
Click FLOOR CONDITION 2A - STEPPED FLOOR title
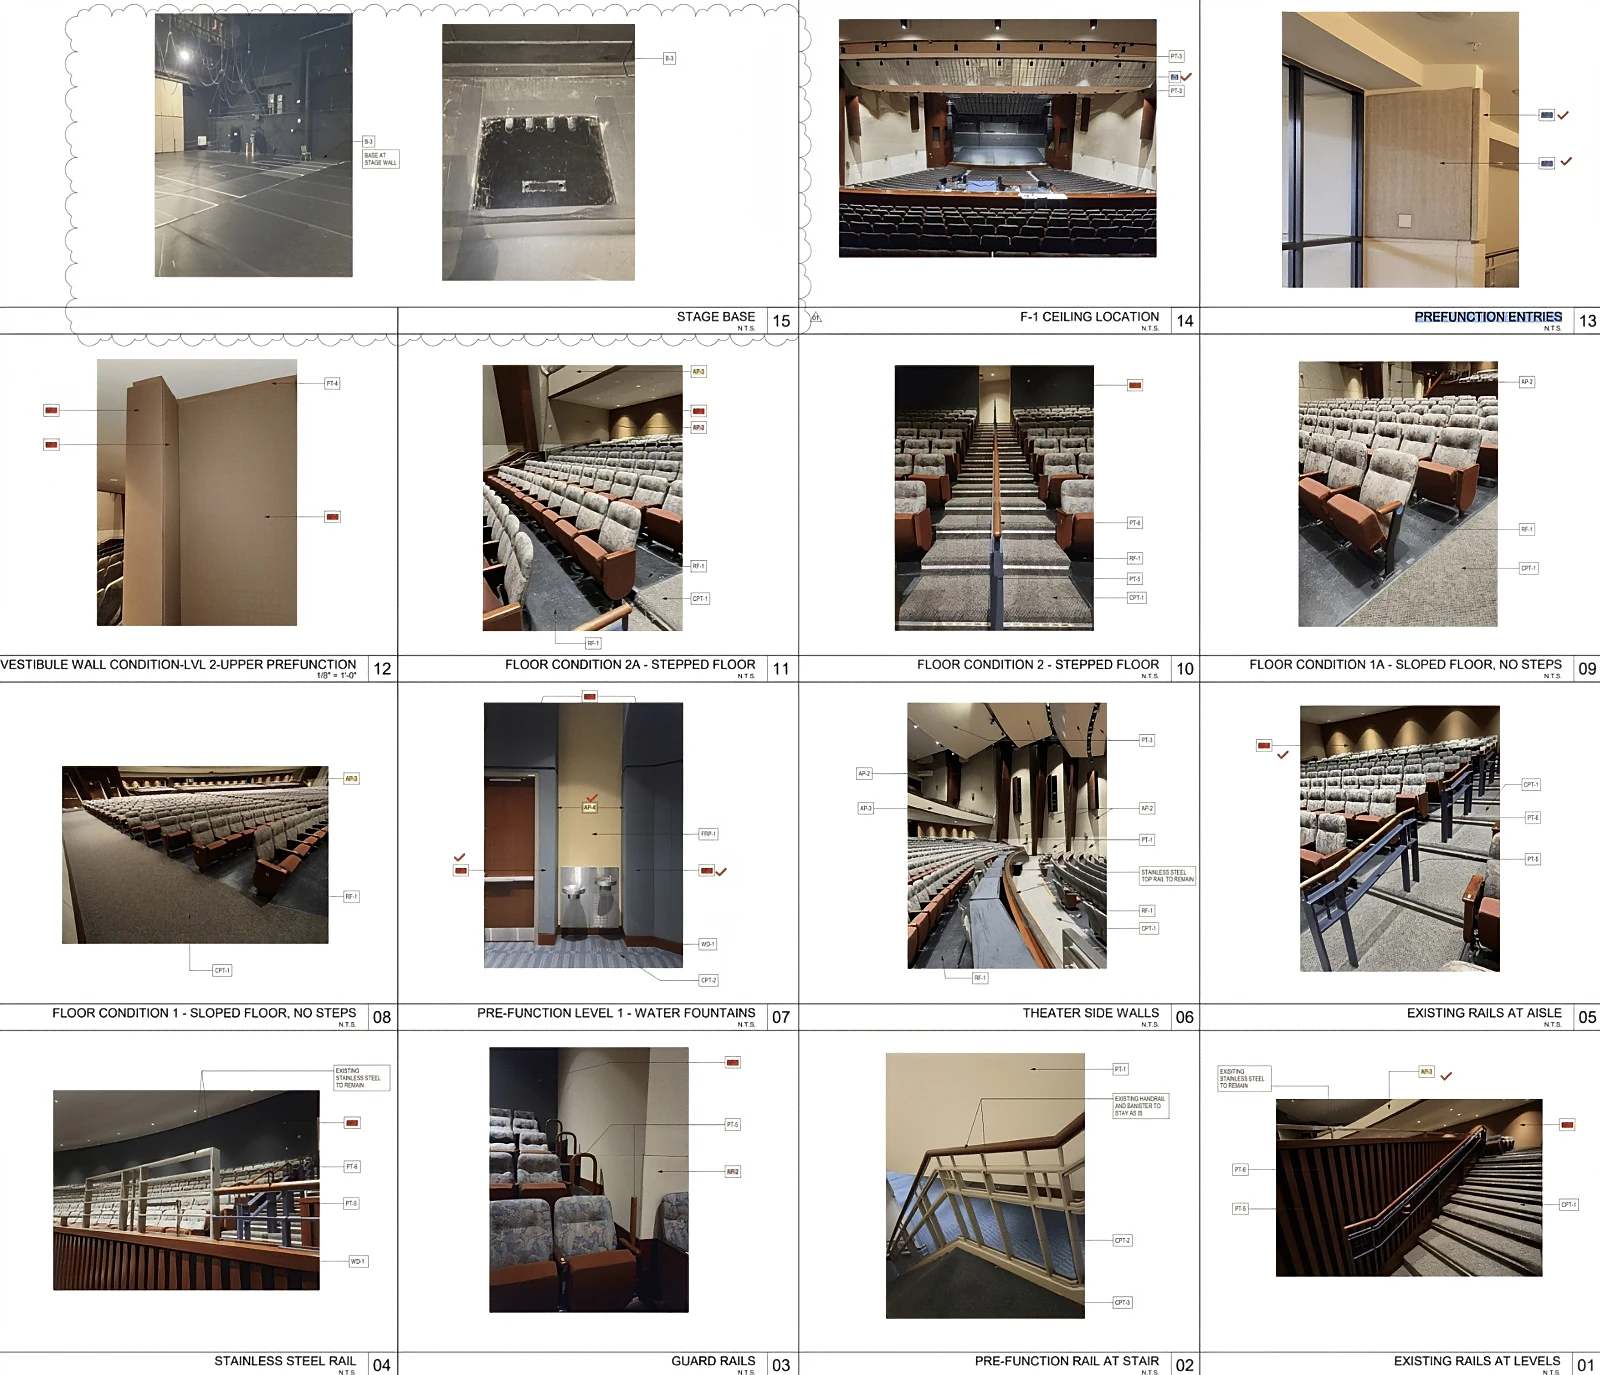(x=630, y=664)
